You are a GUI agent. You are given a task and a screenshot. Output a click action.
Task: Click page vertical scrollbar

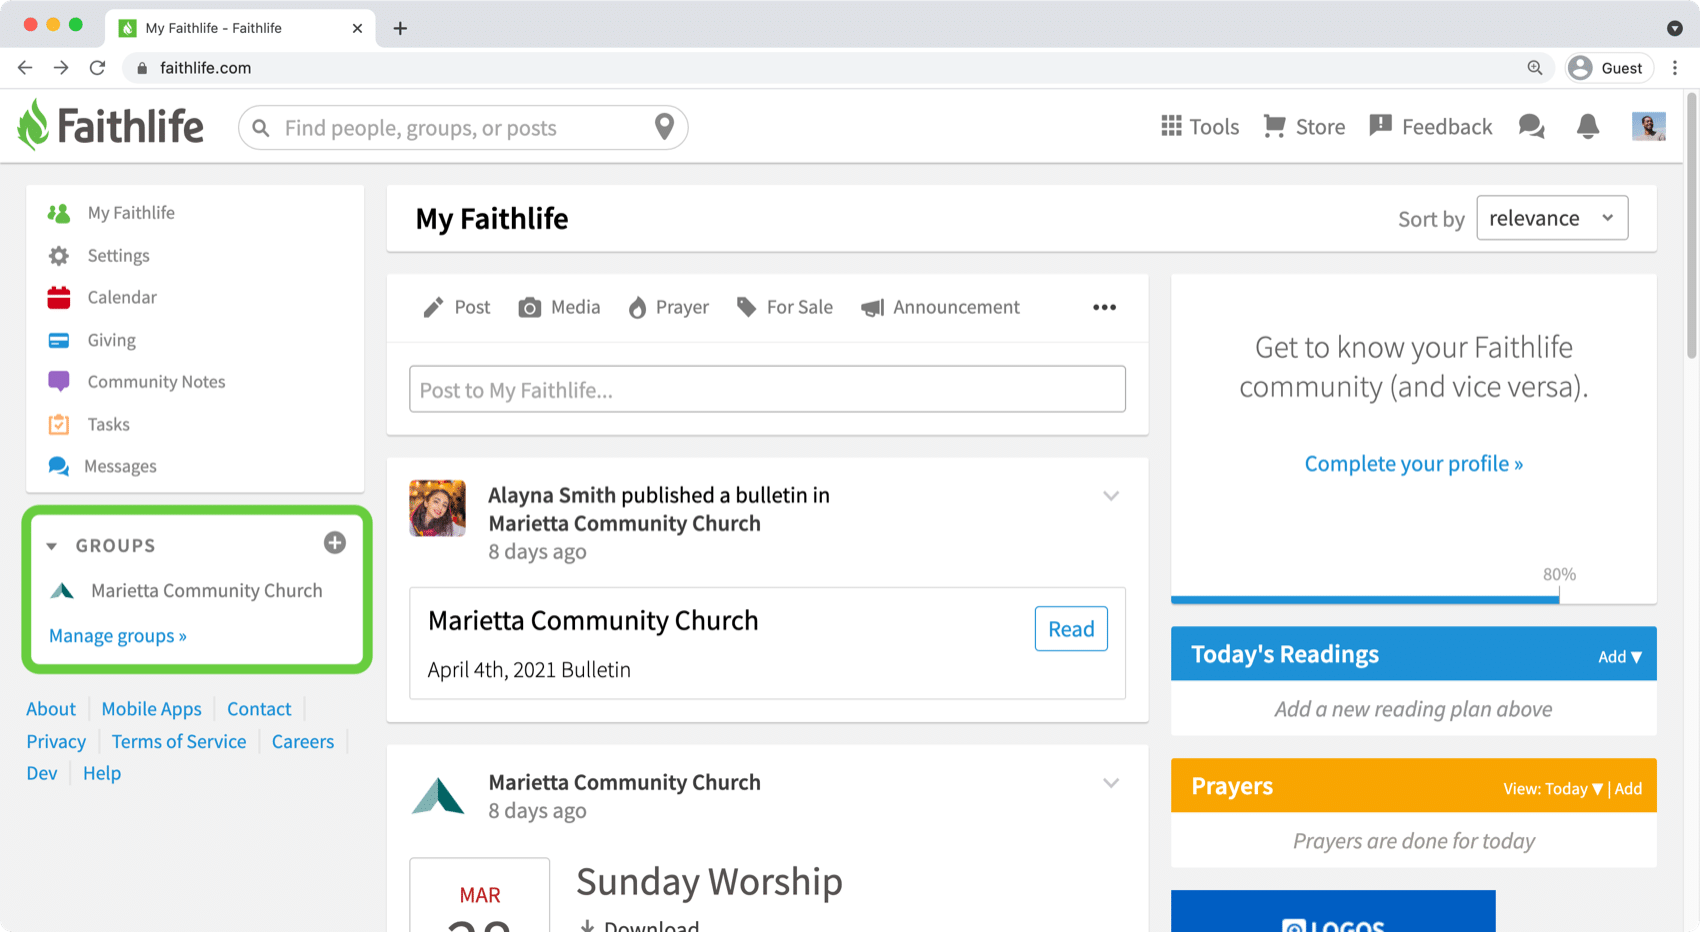pyautogui.click(x=1692, y=225)
